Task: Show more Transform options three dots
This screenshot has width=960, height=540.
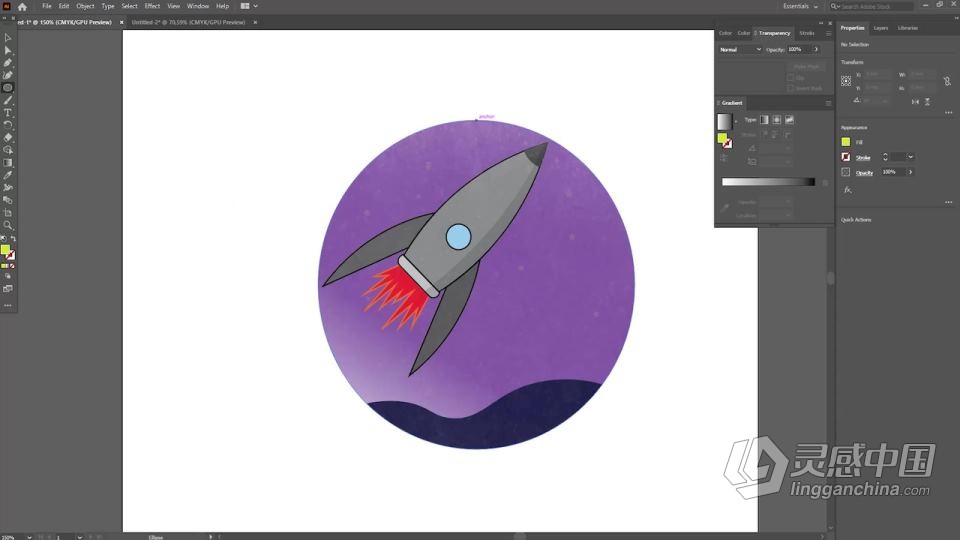Action: coord(948,113)
